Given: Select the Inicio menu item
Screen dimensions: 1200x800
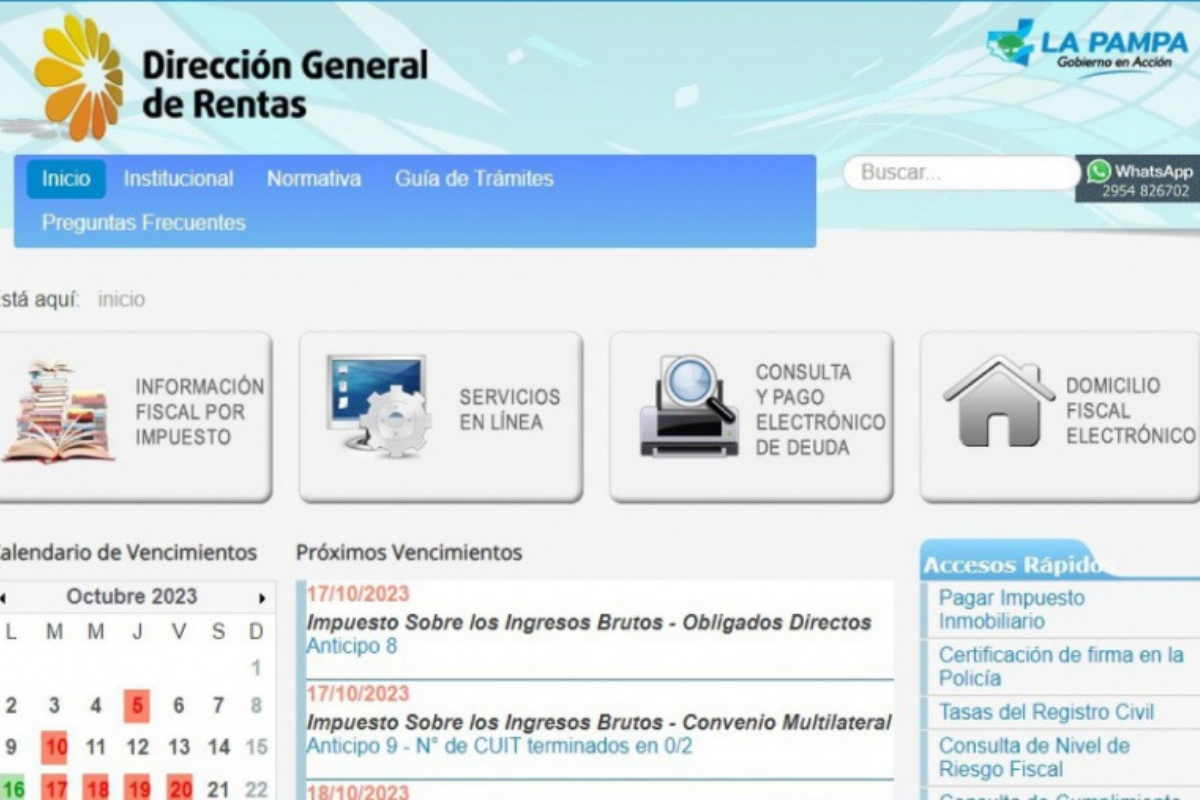Looking at the screenshot, I should 66,179.
